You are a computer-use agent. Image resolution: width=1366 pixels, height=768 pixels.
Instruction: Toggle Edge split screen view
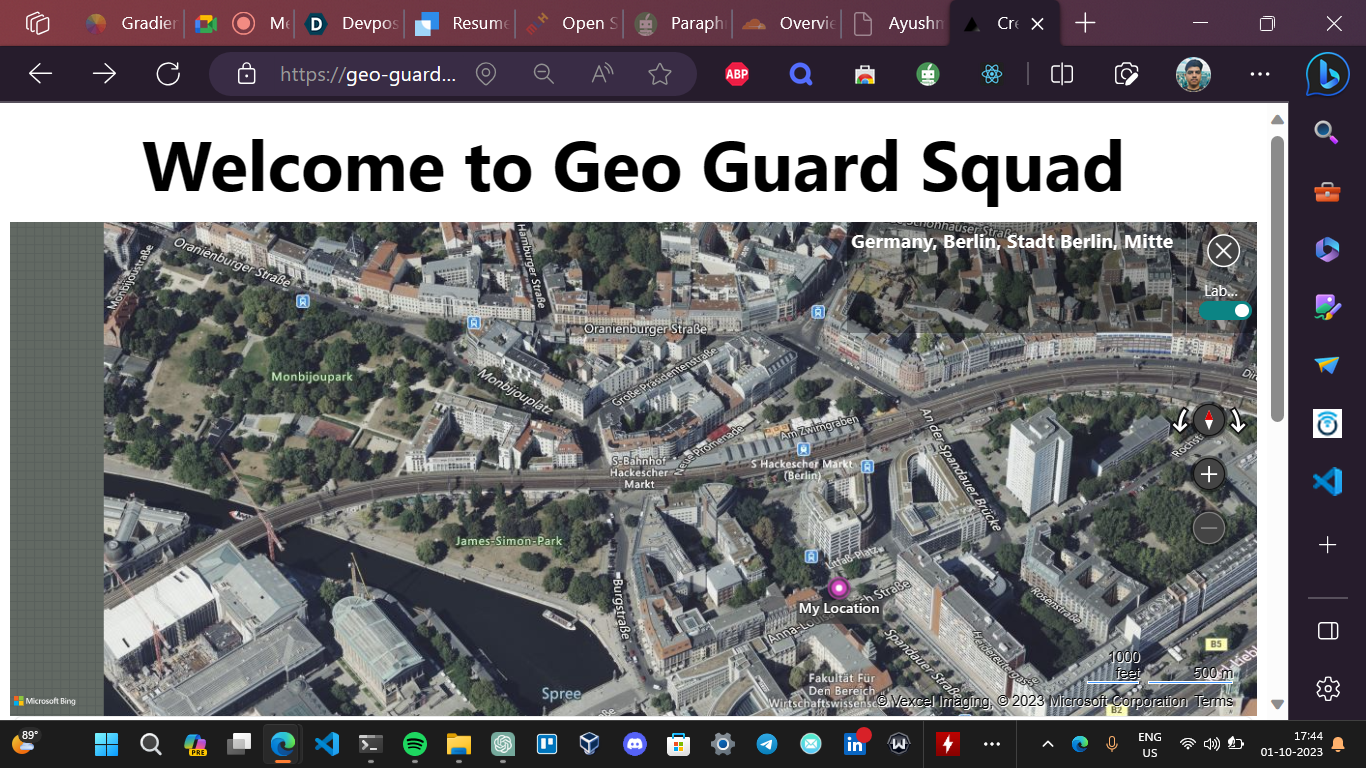pos(1062,74)
